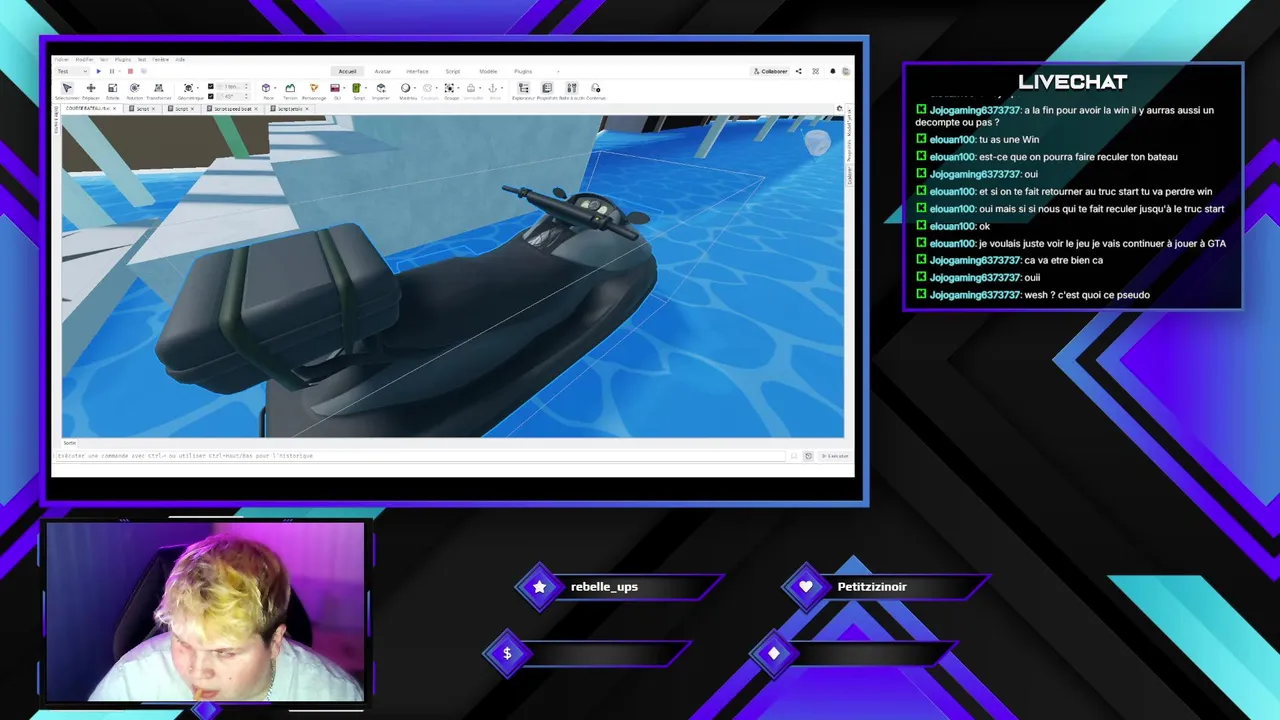Click into the command bar input field
The image size is (1280, 720).
(420, 456)
